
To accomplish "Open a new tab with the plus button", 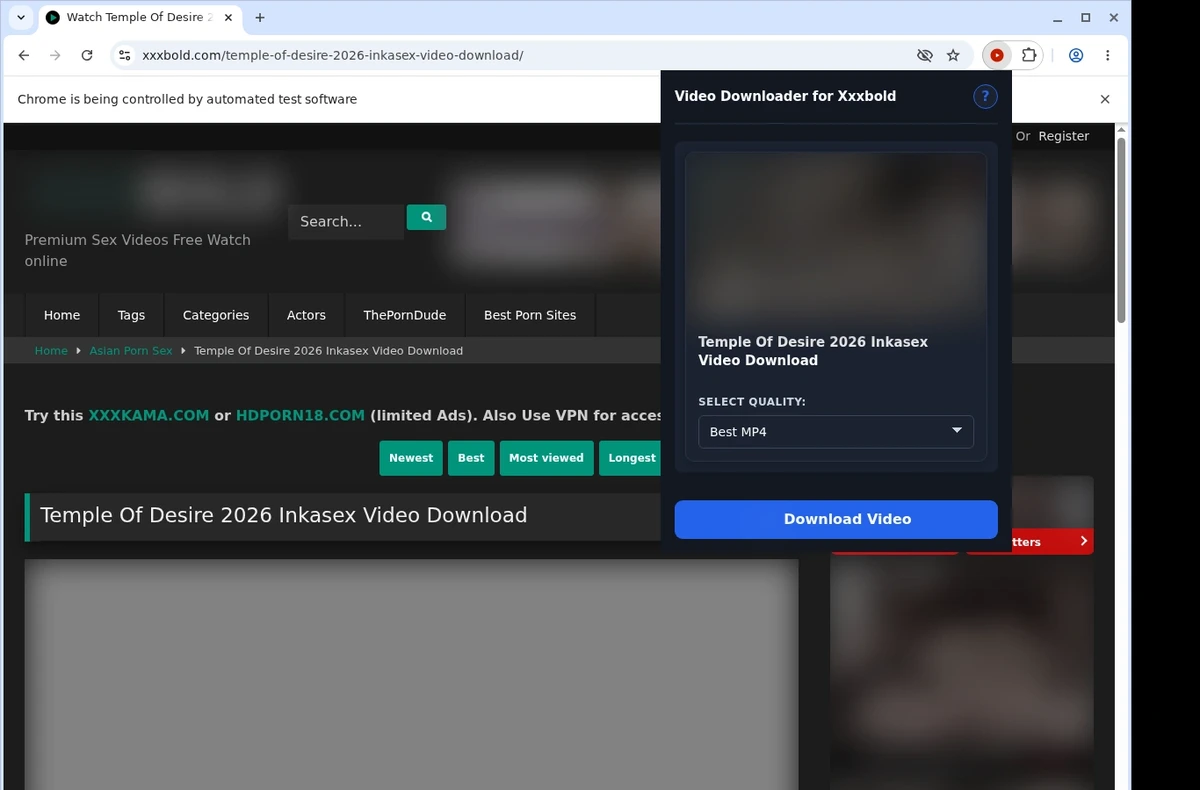I will tap(260, 17).
